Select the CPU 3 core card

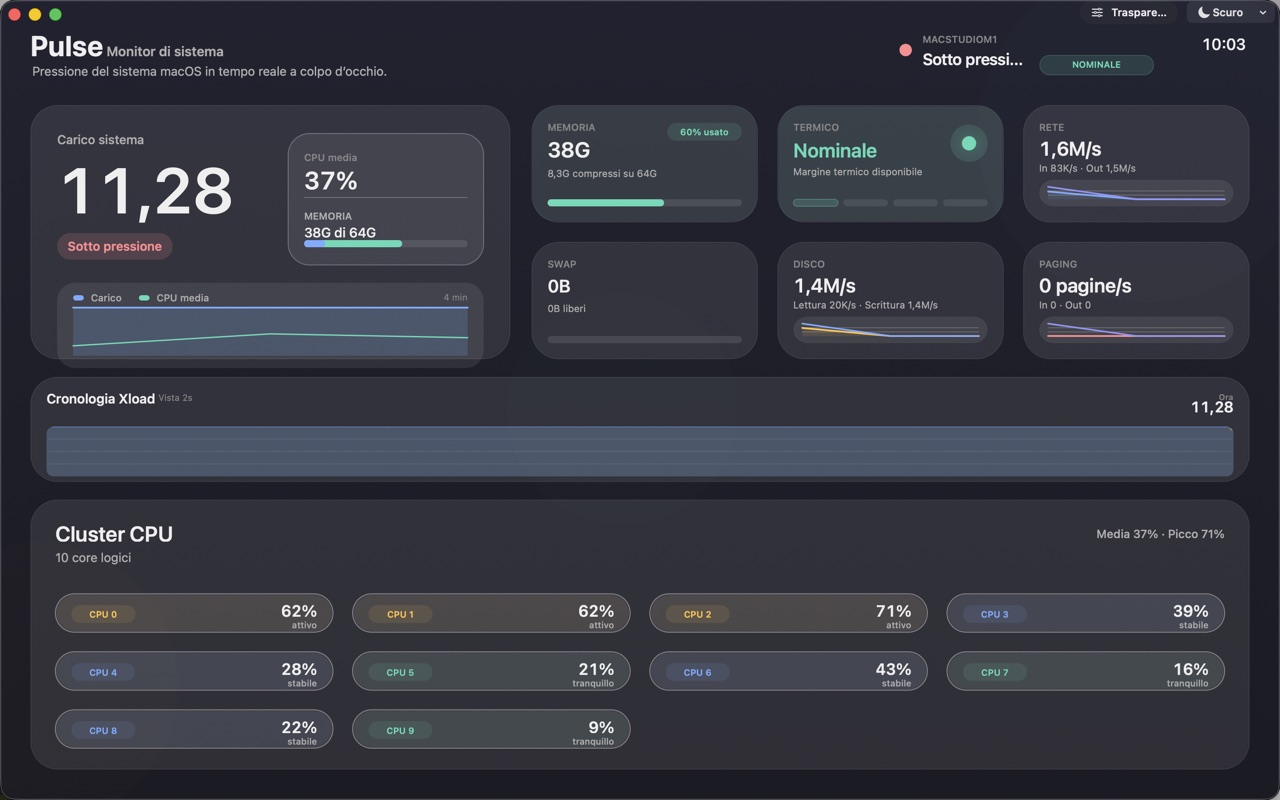click(1085, 613)
